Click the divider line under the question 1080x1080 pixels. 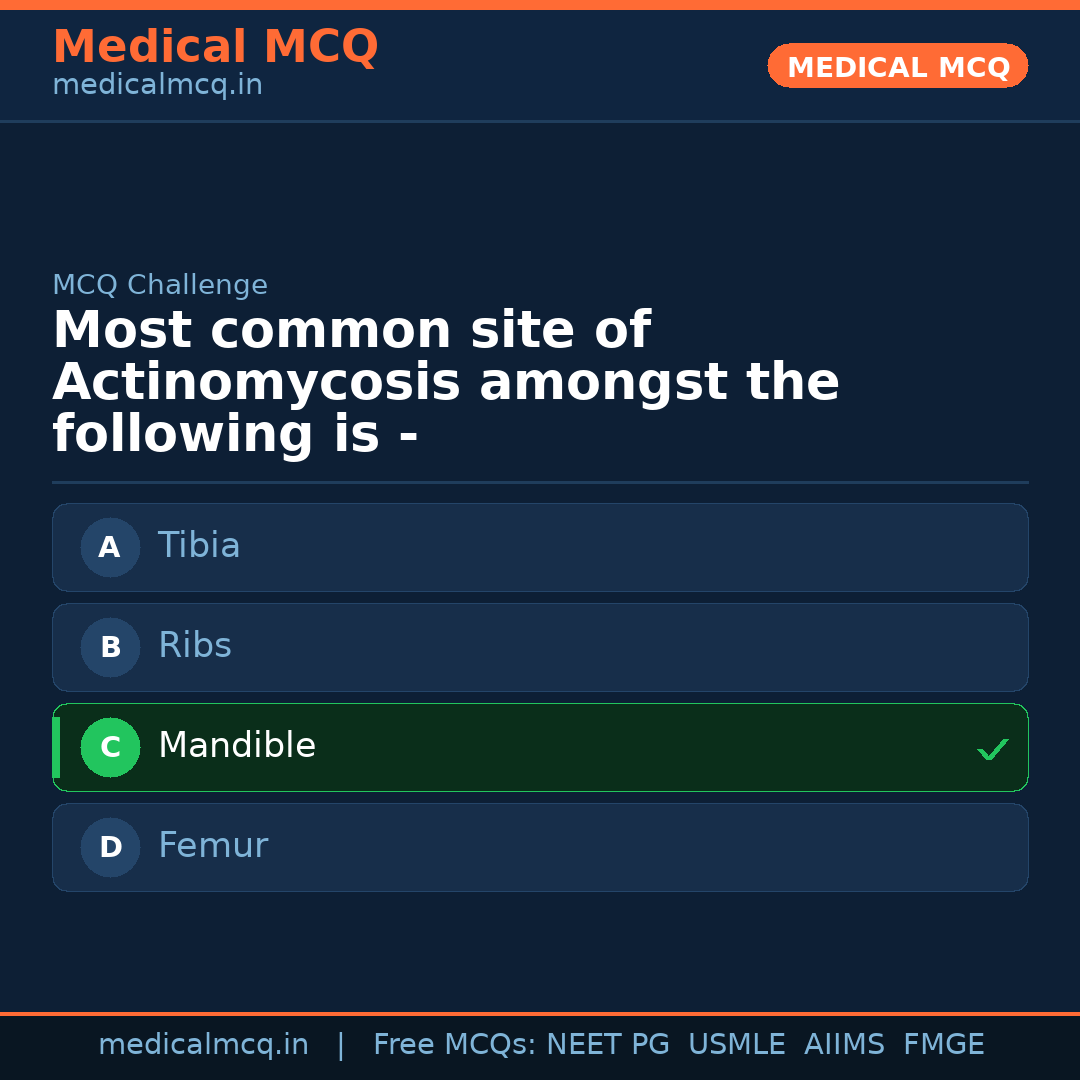coord(540,483)
